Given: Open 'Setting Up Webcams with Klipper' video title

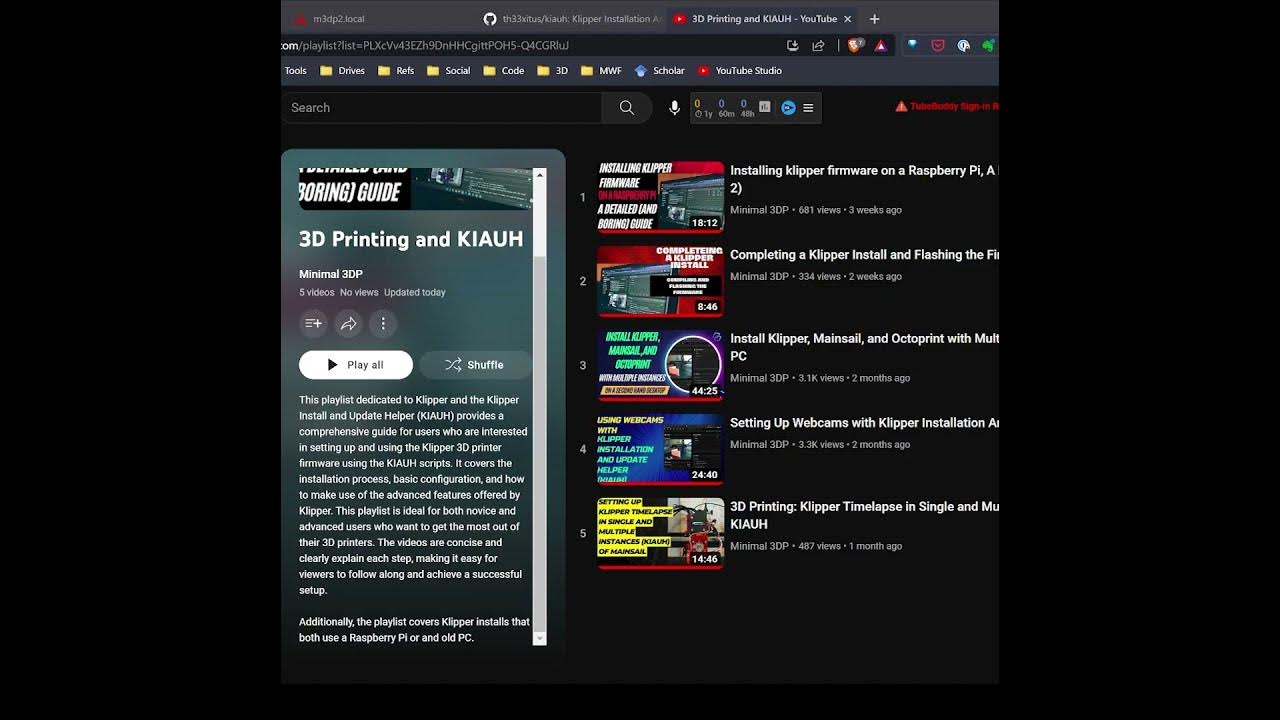Looking at the screenshot, I should [864, 423].
